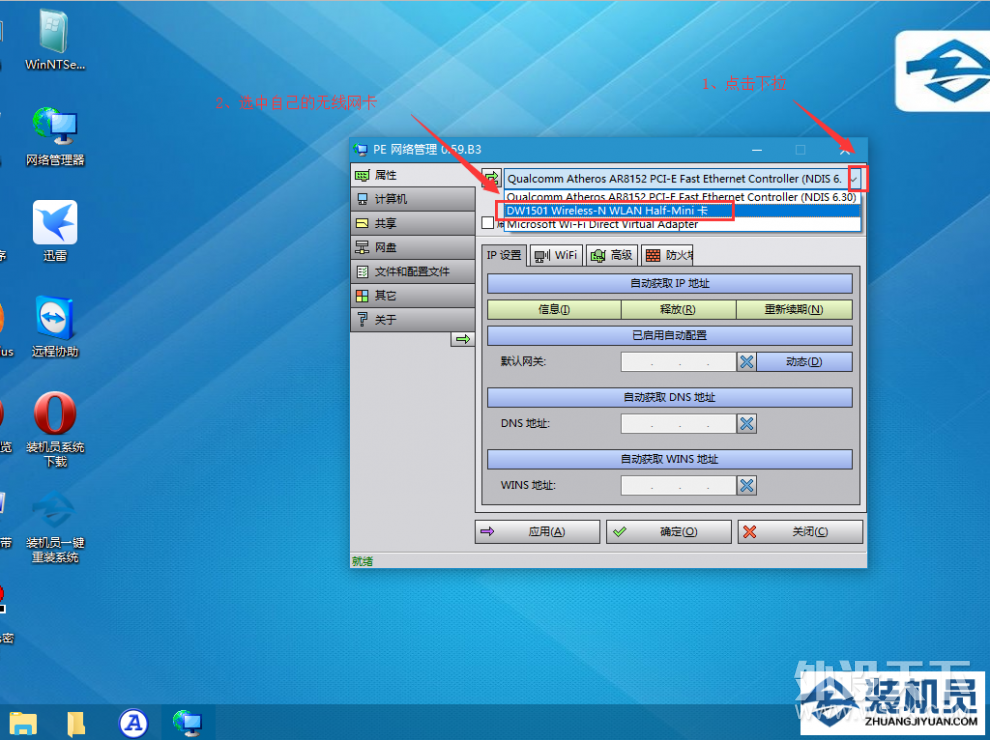The image size is (990, 740).
Task: Open file explorer in the taskbar
Action: tap(23, 723)
